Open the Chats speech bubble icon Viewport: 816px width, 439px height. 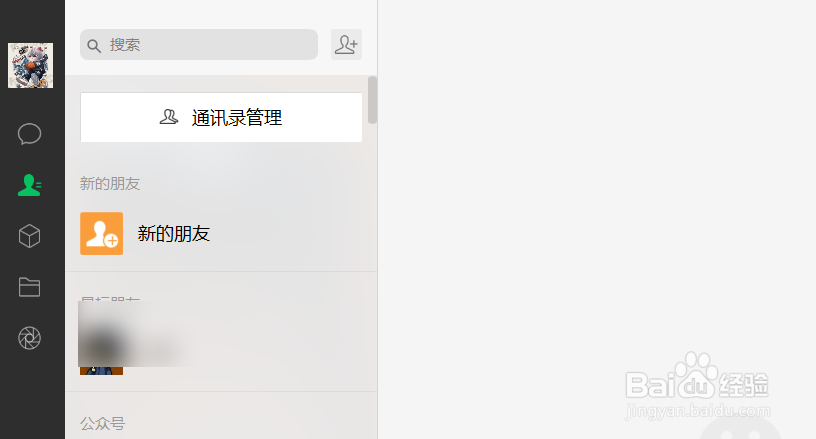click(29, 134)
